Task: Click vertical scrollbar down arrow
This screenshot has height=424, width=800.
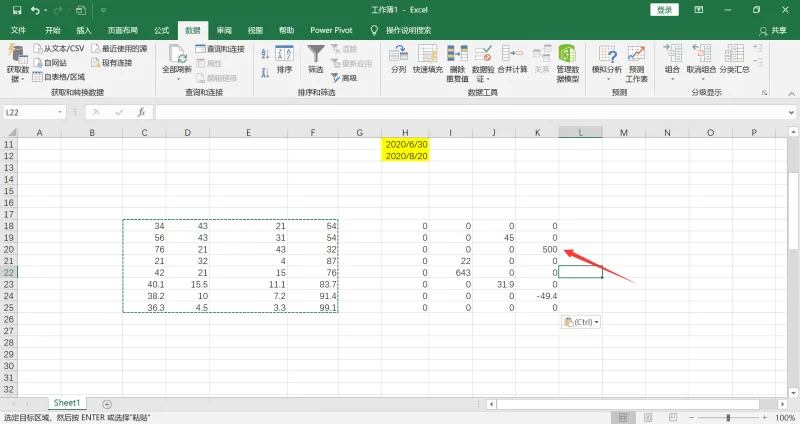Action: click(x=793, y=393)
